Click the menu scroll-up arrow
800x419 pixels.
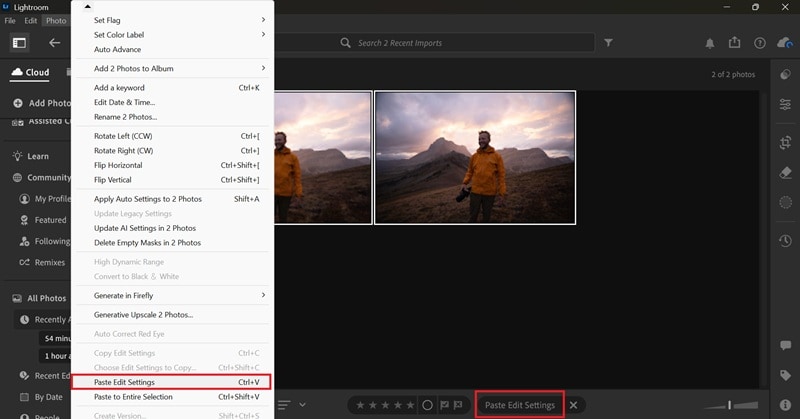[x=87, y=7]
